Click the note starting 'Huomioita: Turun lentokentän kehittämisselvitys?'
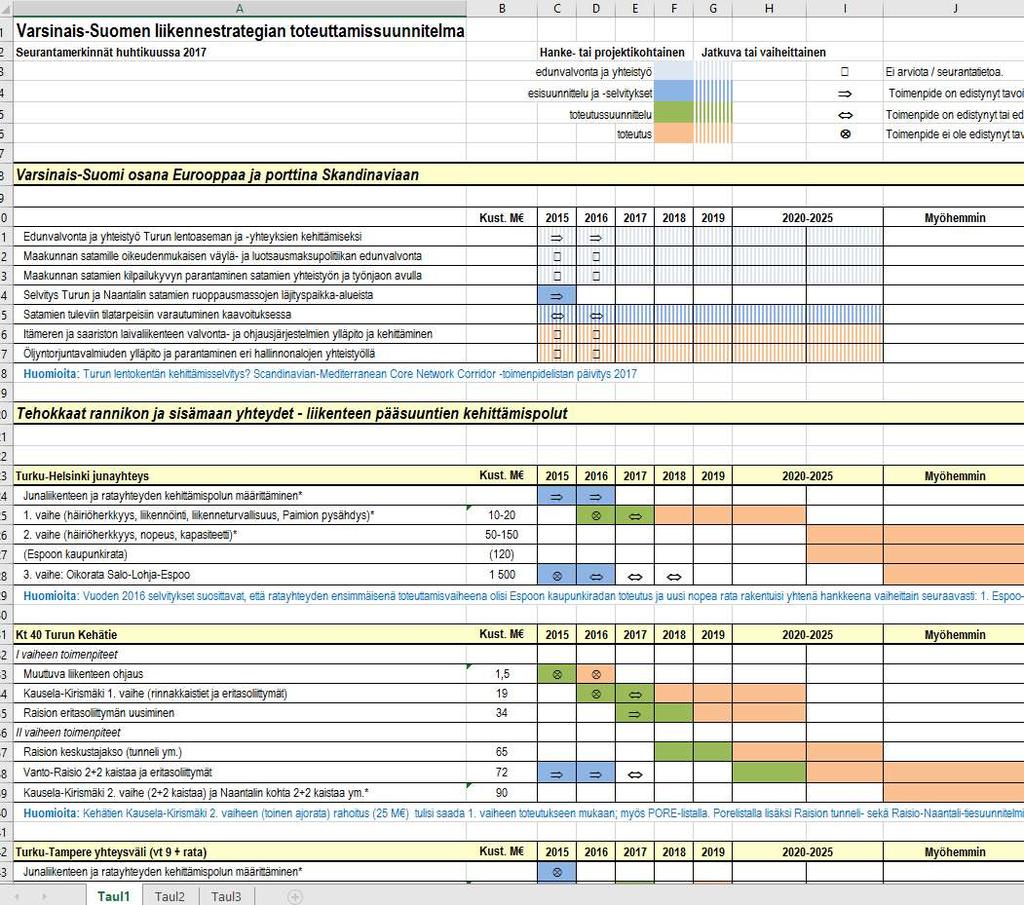The width and height of the screenshot is (1024, 905). [x=330, y=374]
